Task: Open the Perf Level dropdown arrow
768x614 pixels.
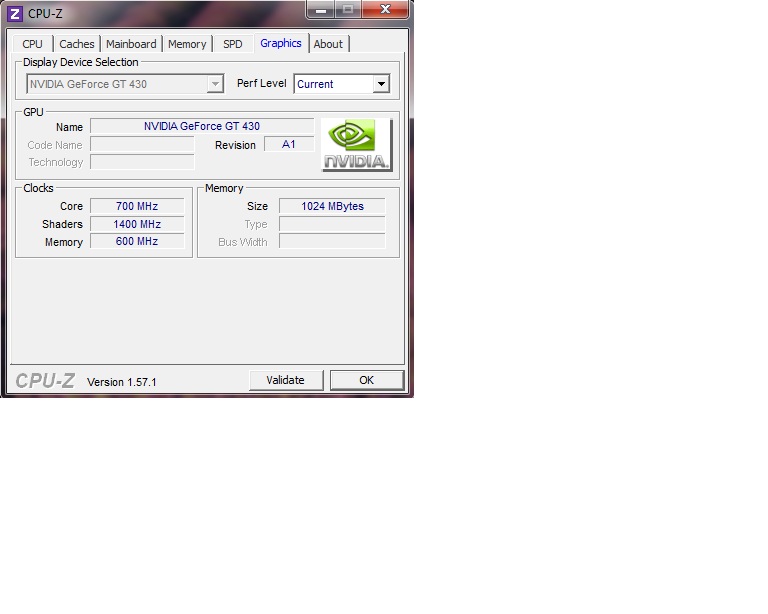Action: 381,84
